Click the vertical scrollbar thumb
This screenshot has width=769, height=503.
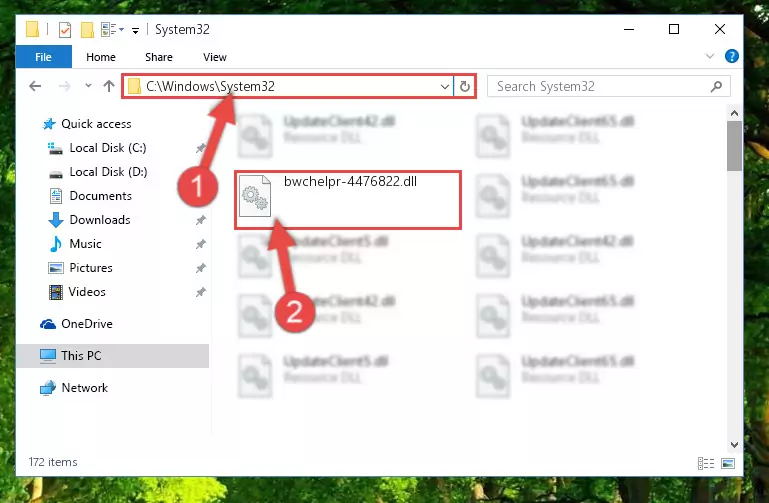[x=734, y=146]
